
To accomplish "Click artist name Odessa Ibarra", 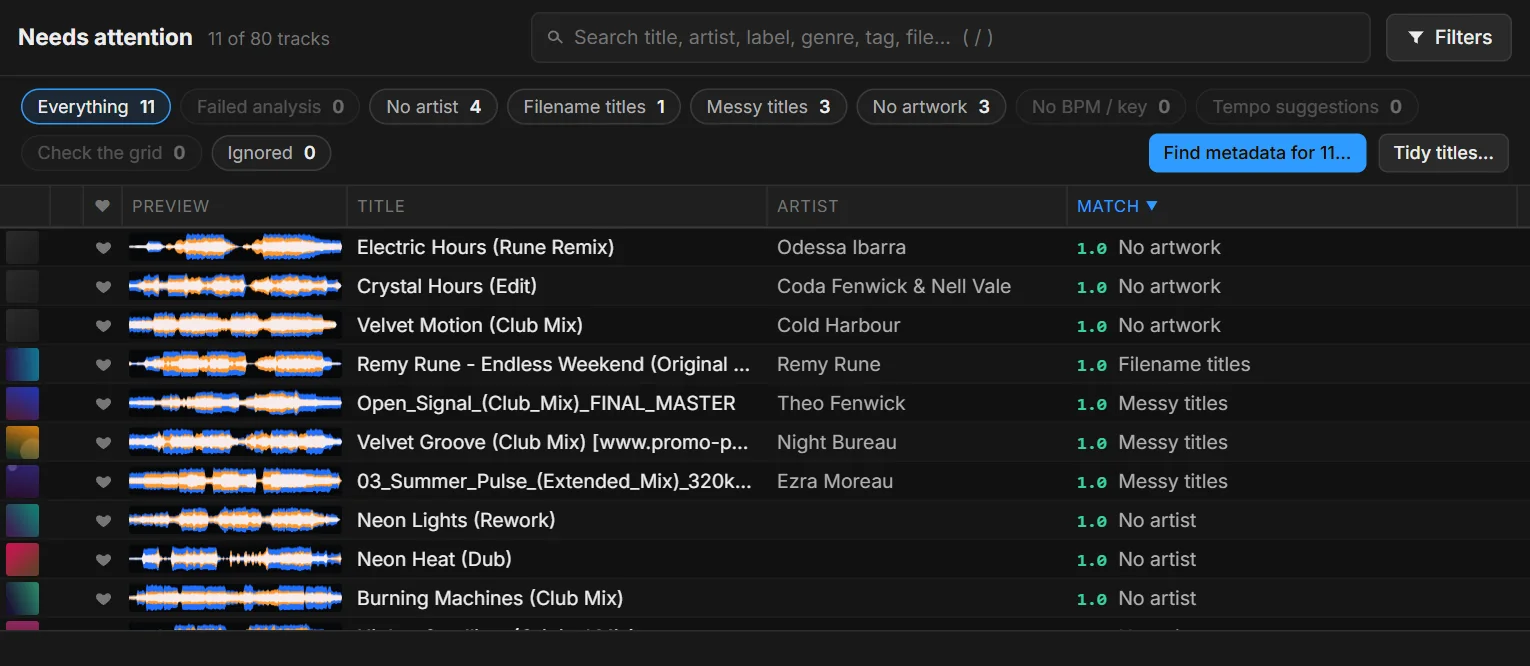I will (x=841, y=247).
